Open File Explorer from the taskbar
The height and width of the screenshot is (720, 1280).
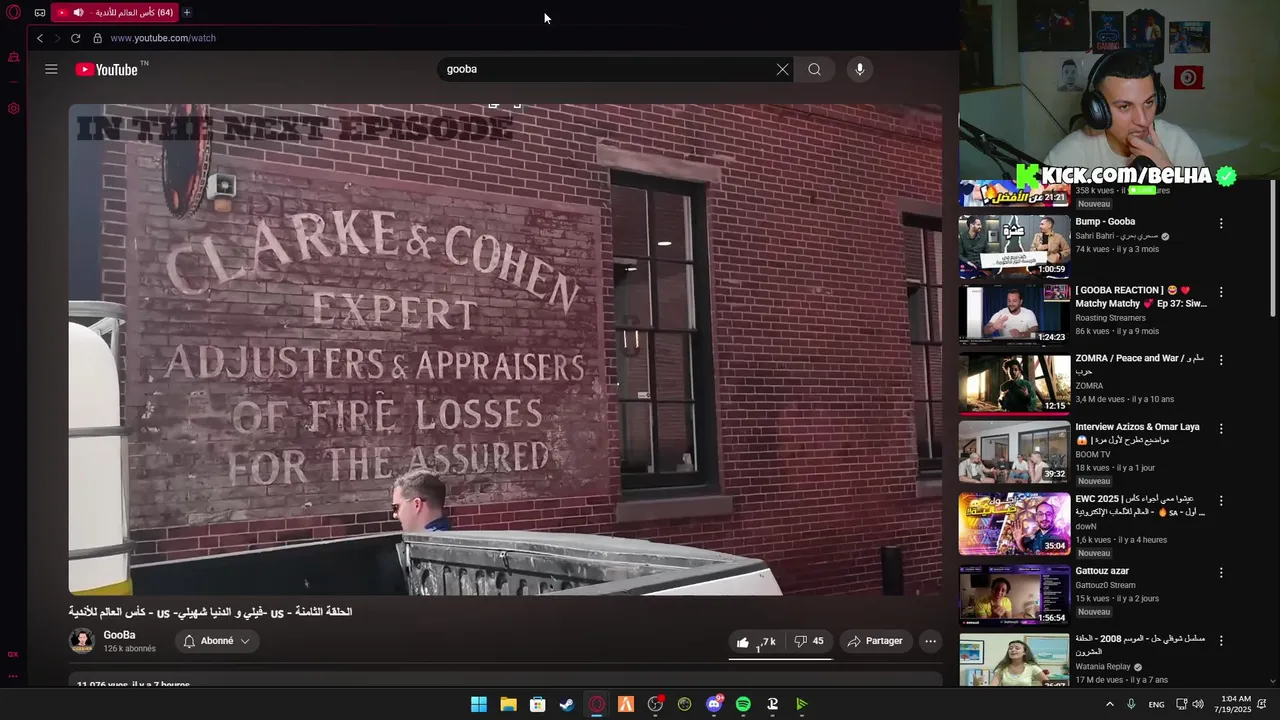point(508,704)
